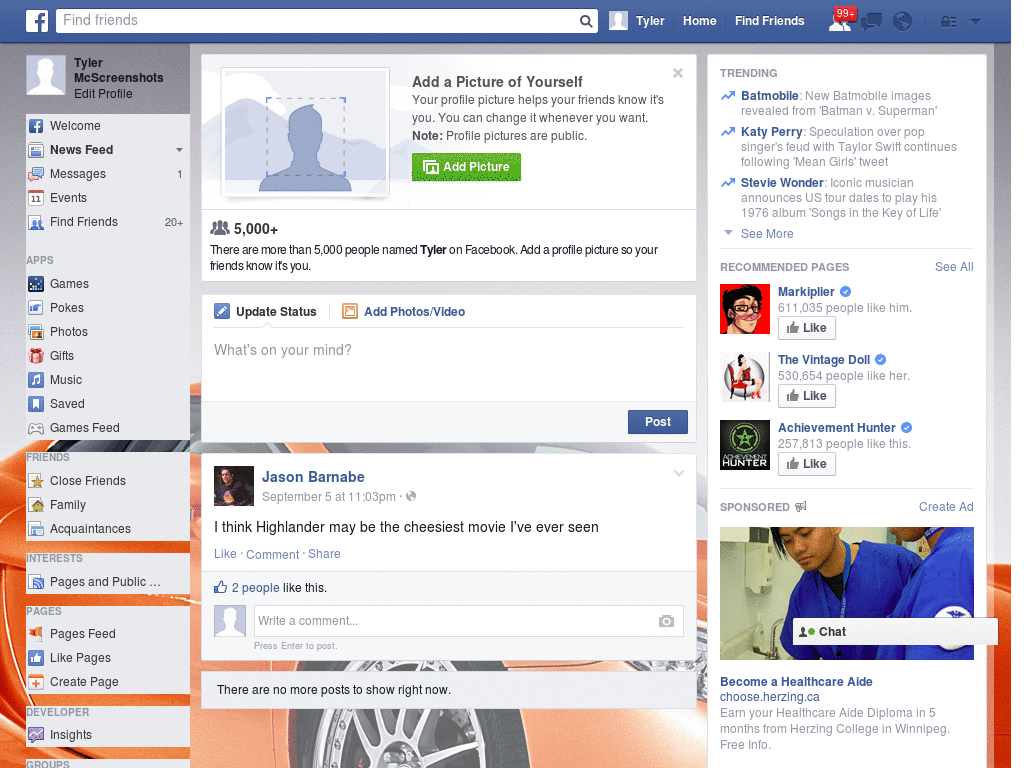
Task: Click the green Add Picture button
Action: [x=466, y=167]
